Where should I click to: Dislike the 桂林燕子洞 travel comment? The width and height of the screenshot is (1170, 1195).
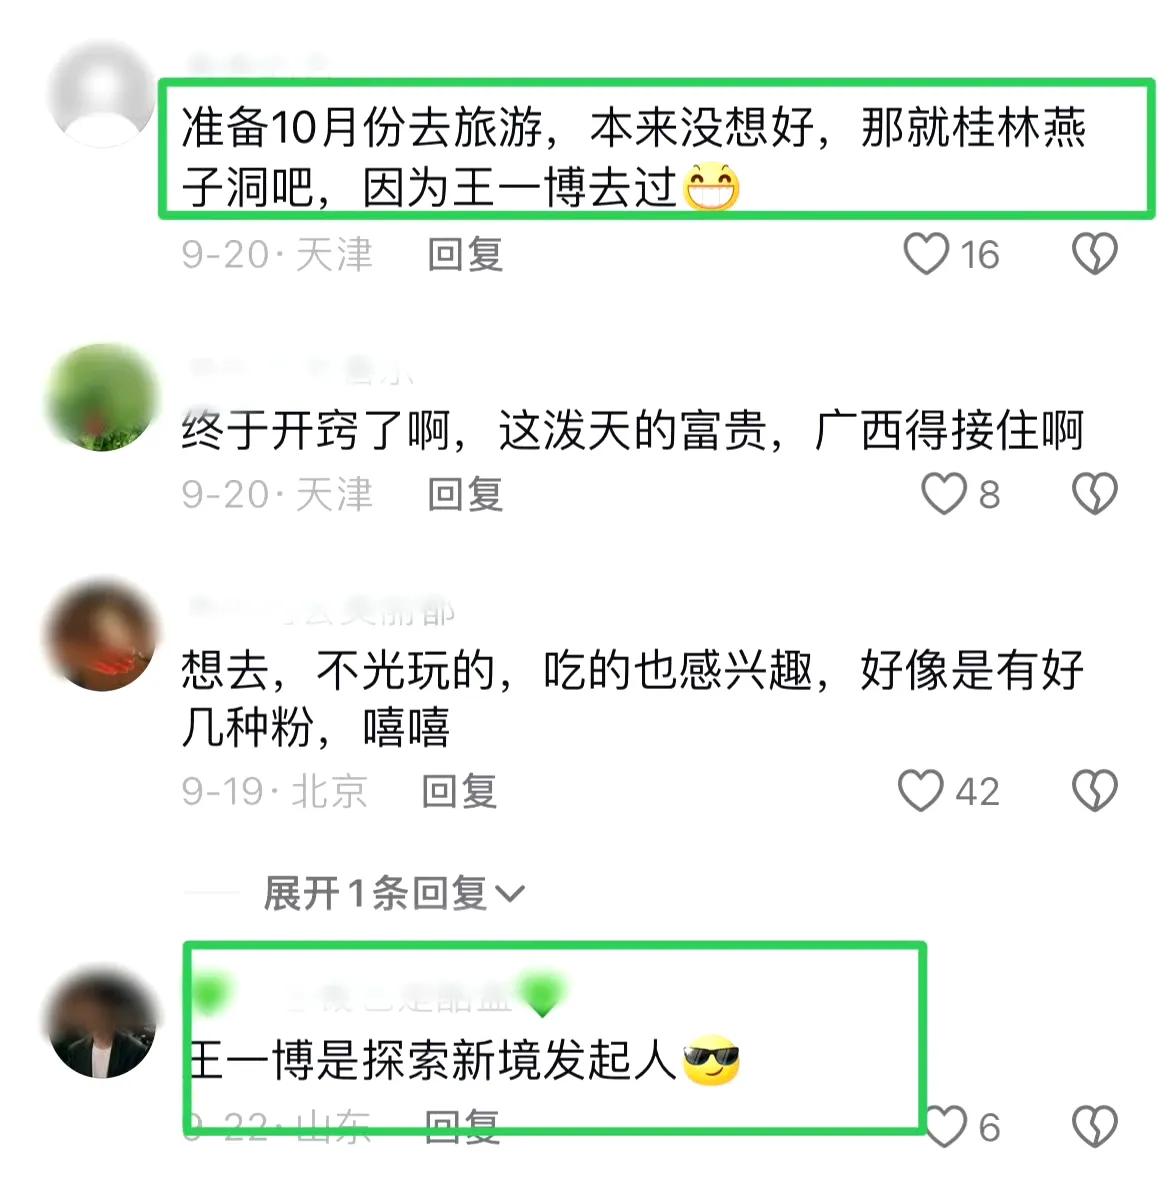(x=1095, y=254)
